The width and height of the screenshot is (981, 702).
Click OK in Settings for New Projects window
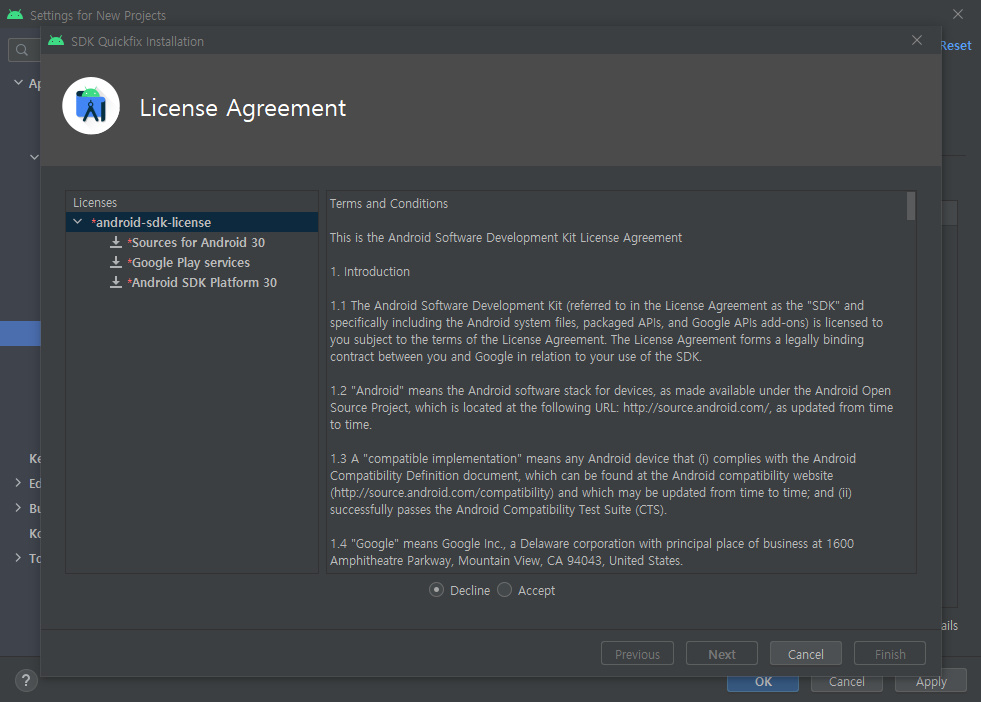pyautogui.click(x=763, y=683)
